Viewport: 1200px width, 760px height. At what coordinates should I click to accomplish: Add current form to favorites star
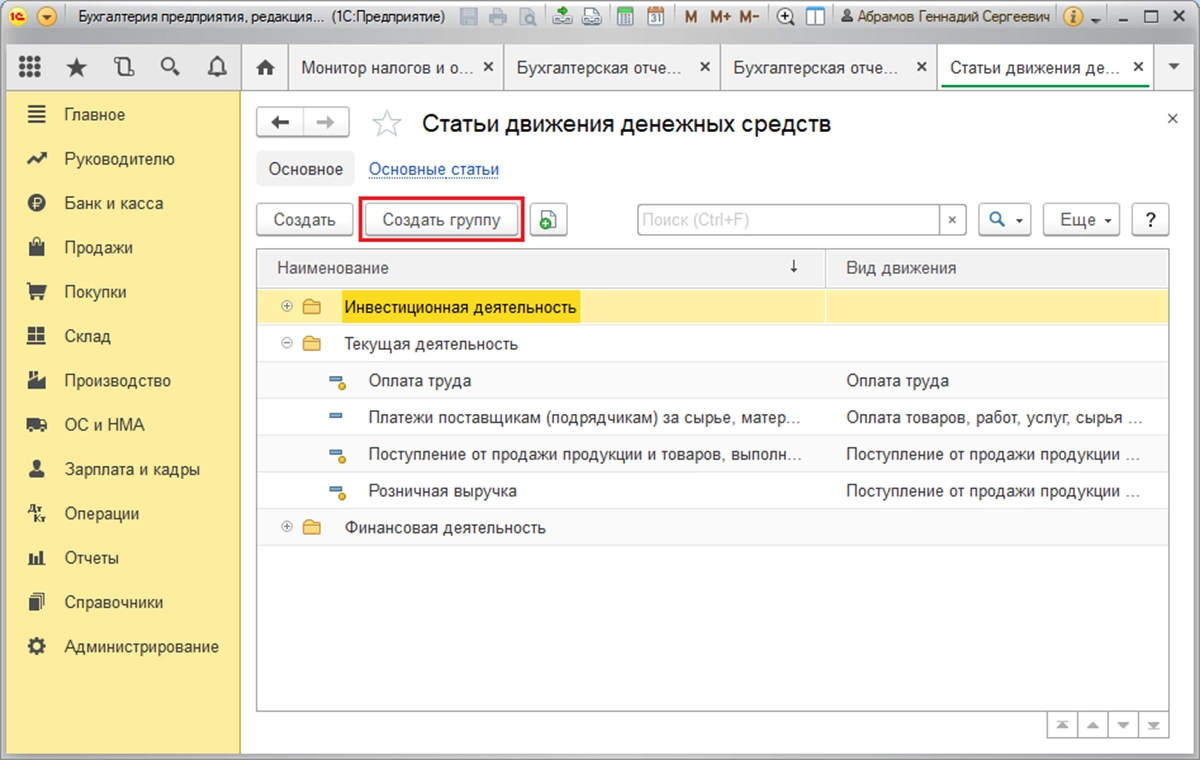(386, 124)
